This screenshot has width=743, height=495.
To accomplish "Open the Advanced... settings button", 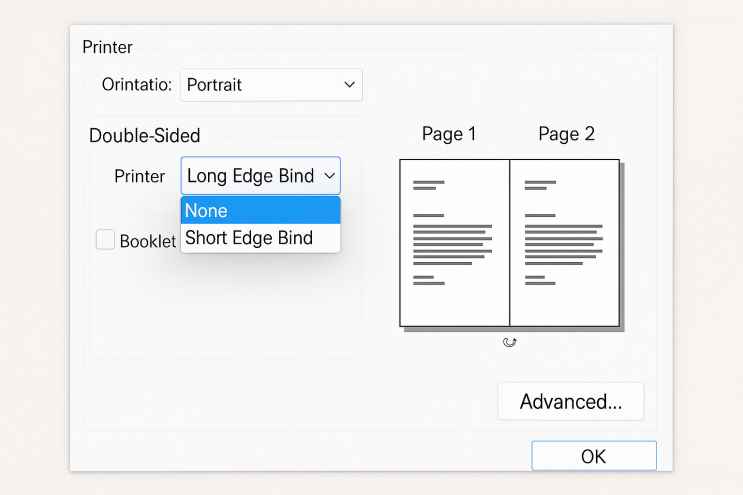I will 571,402.
